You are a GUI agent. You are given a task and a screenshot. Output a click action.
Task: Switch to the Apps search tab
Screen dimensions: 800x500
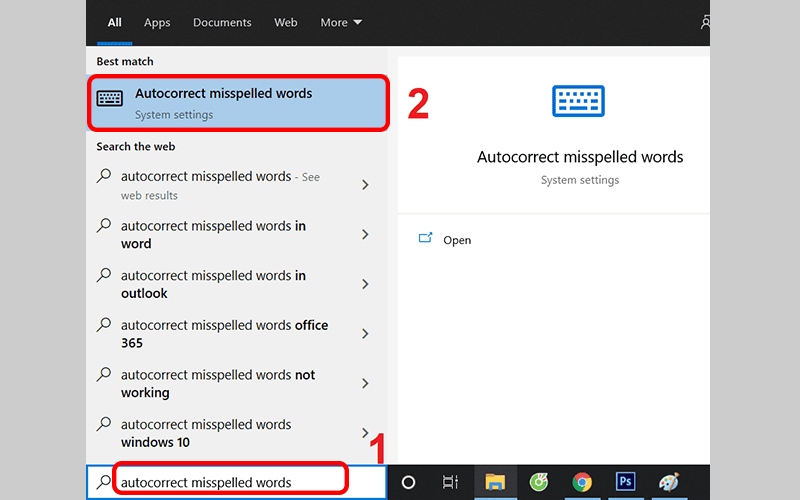pos(157,22)
